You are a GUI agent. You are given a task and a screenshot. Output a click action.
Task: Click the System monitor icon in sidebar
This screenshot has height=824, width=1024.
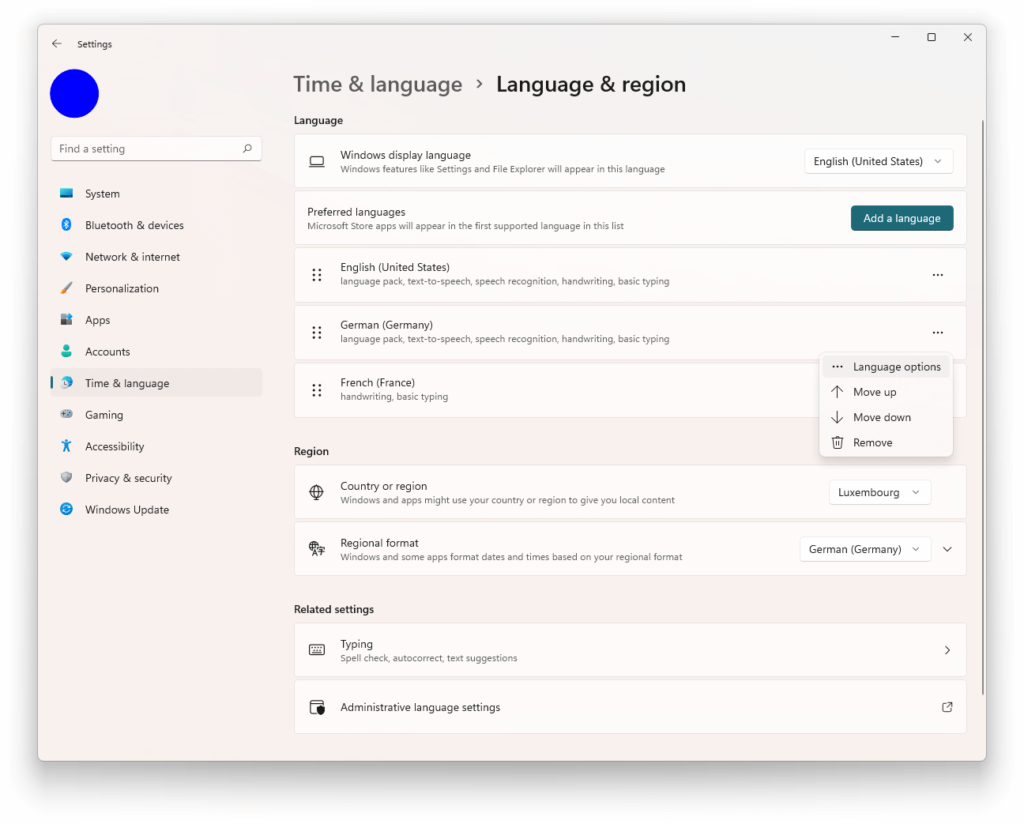pos(67,193)
